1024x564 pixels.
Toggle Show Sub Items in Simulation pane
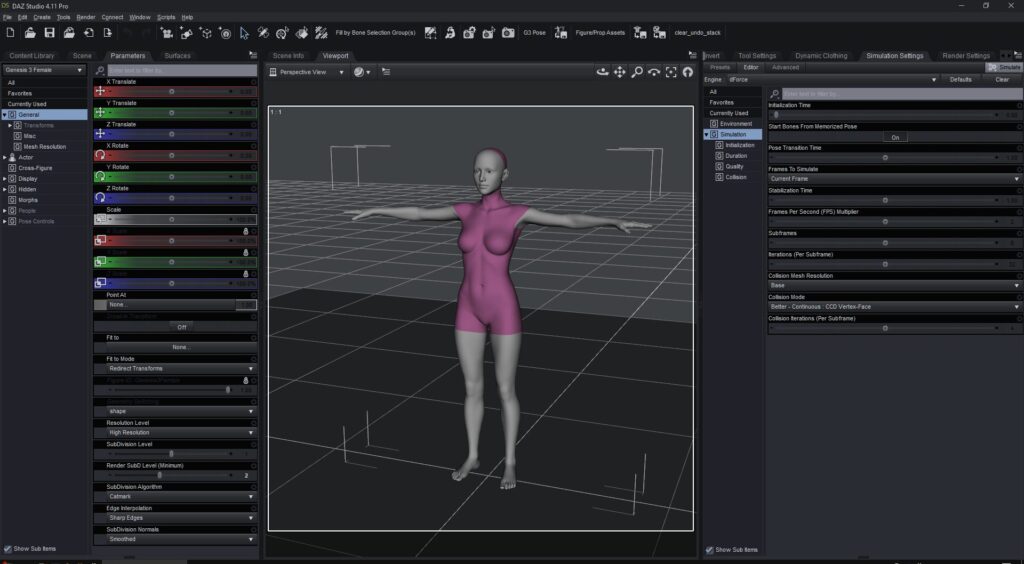click(x=711, y=549)
